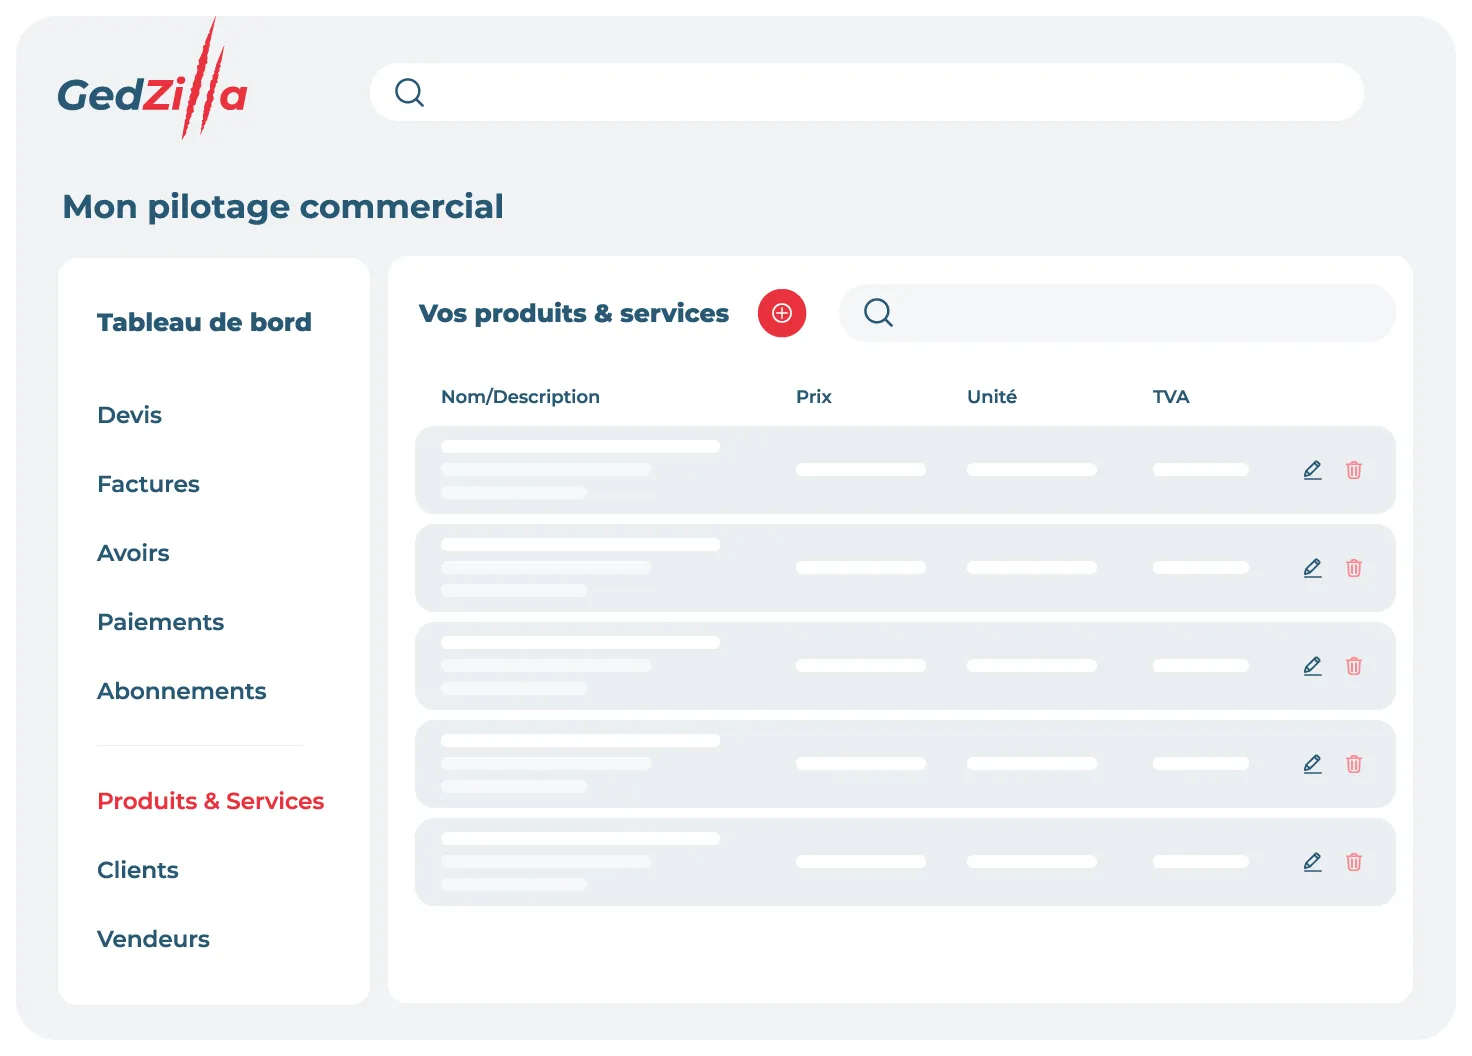
Task: Delete the second product row
Action: 1354,568
